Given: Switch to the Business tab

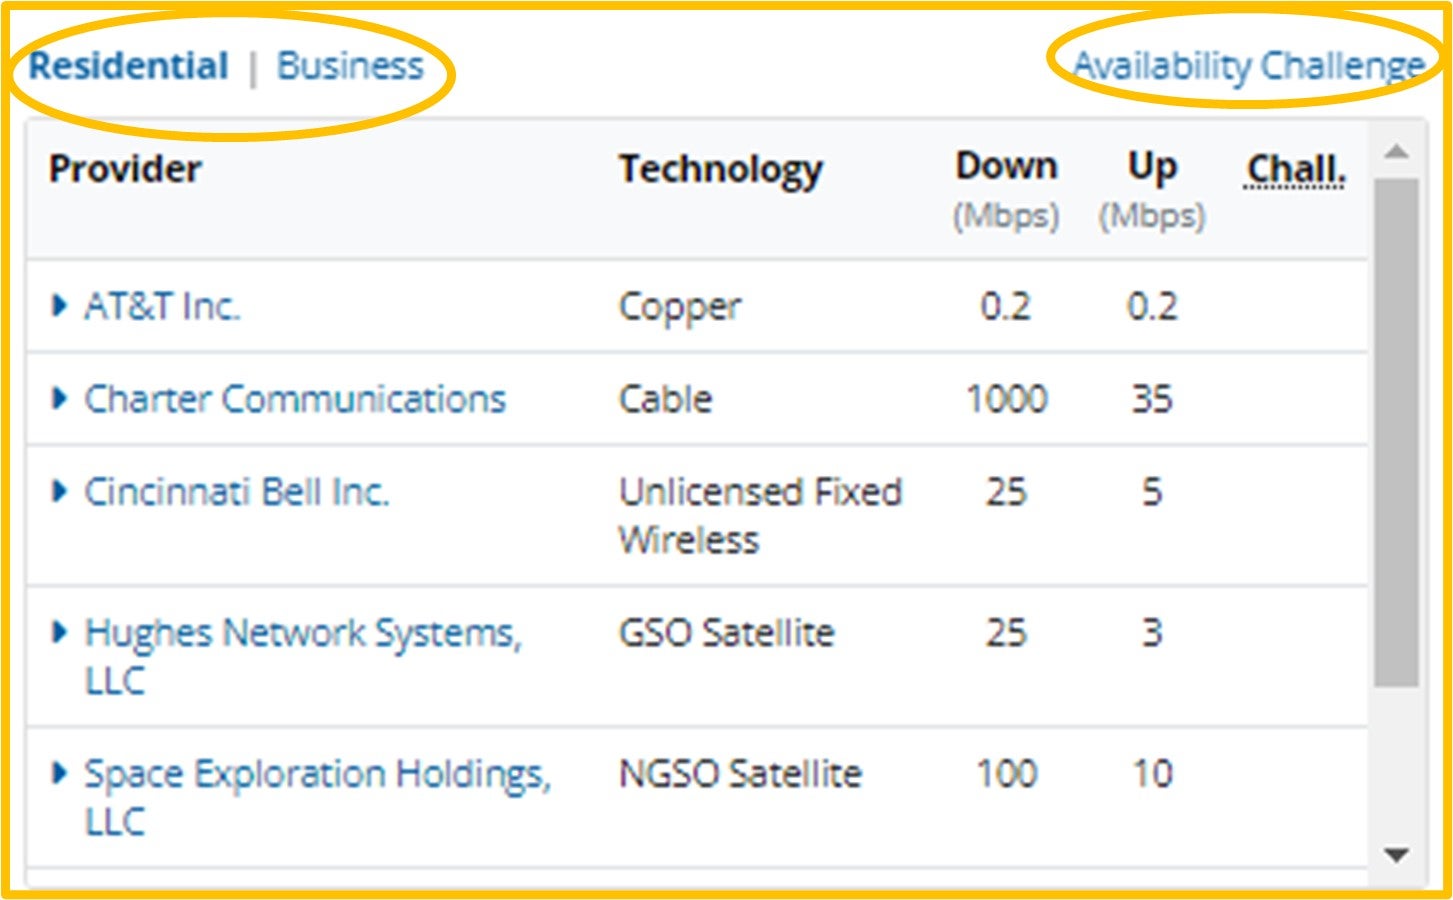Looking at the screenshot, I should pyautogui.click(x=350, y=66).
